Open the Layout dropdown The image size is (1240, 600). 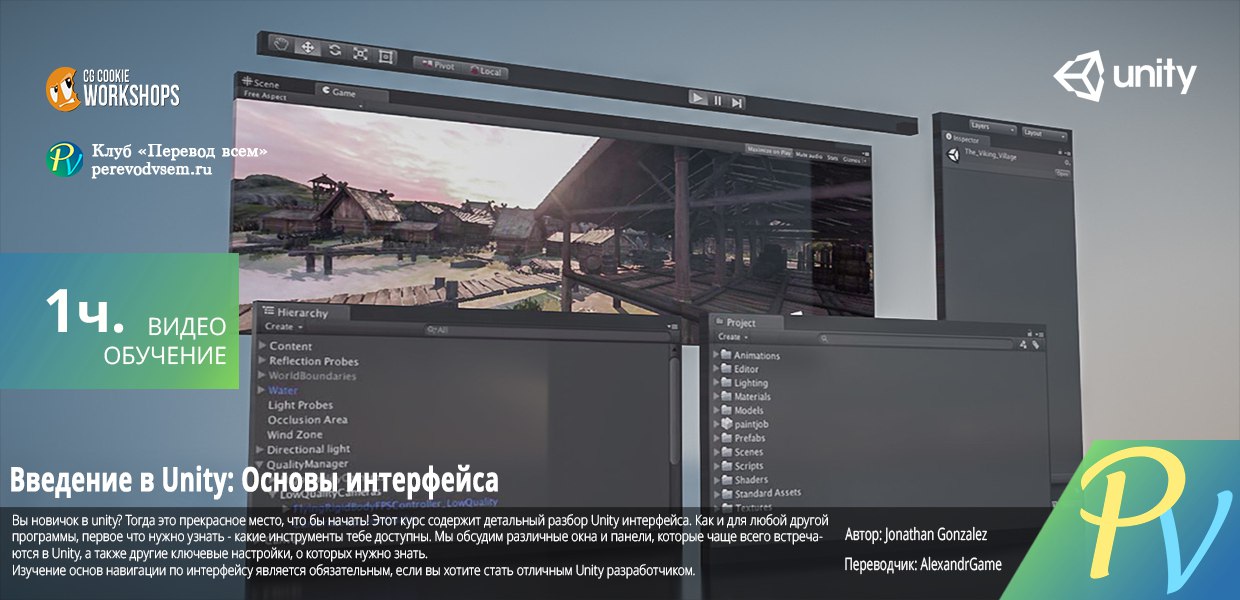[1044, 133]
